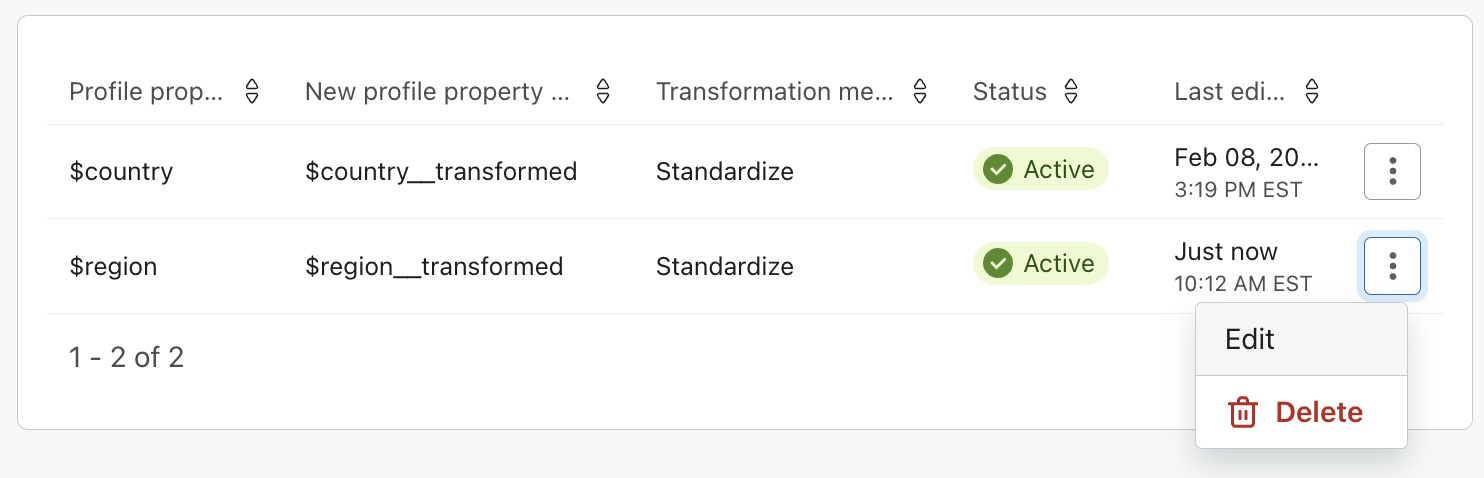The image size is (1484, 478).
Task: Sort by the Profile property column arrows
Action: click(x=252, y=92)
